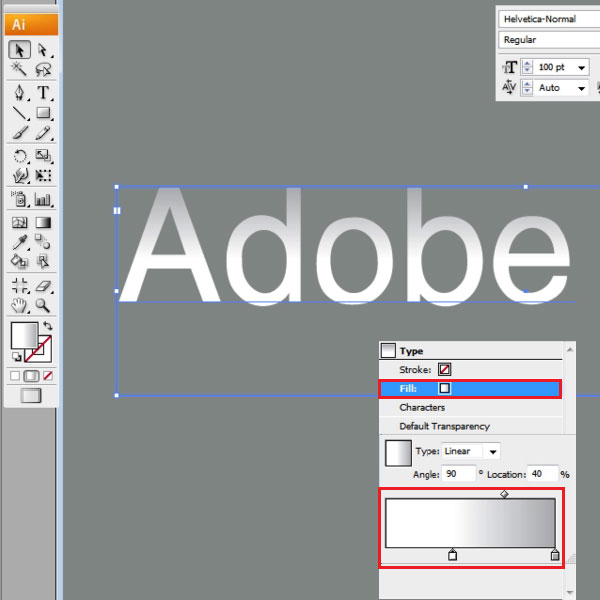Click the Illustrator Ai logo header

tap(31, 24)
